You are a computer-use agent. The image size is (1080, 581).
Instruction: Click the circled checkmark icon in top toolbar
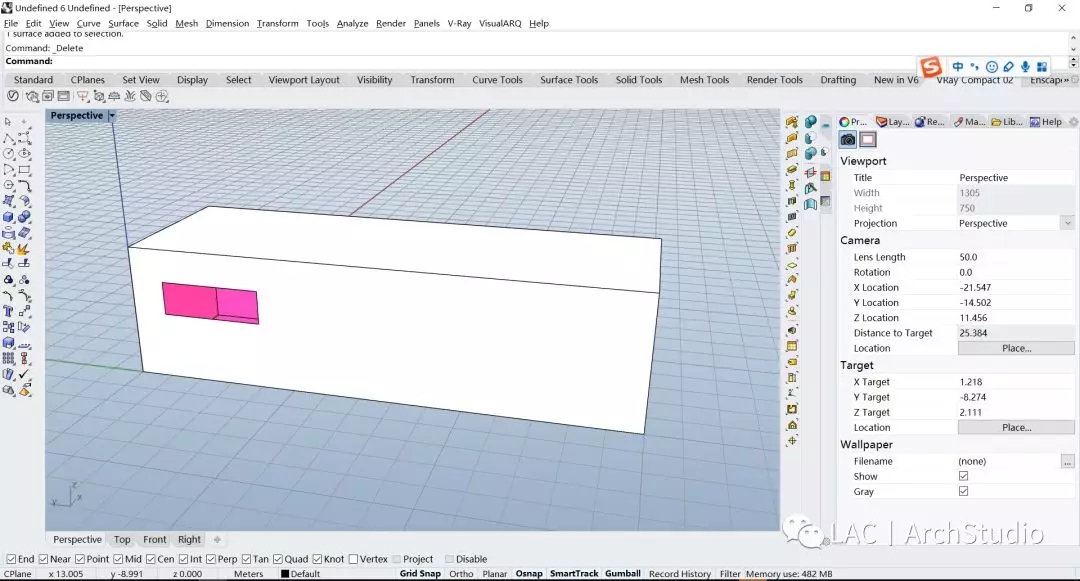coord(12,96)
